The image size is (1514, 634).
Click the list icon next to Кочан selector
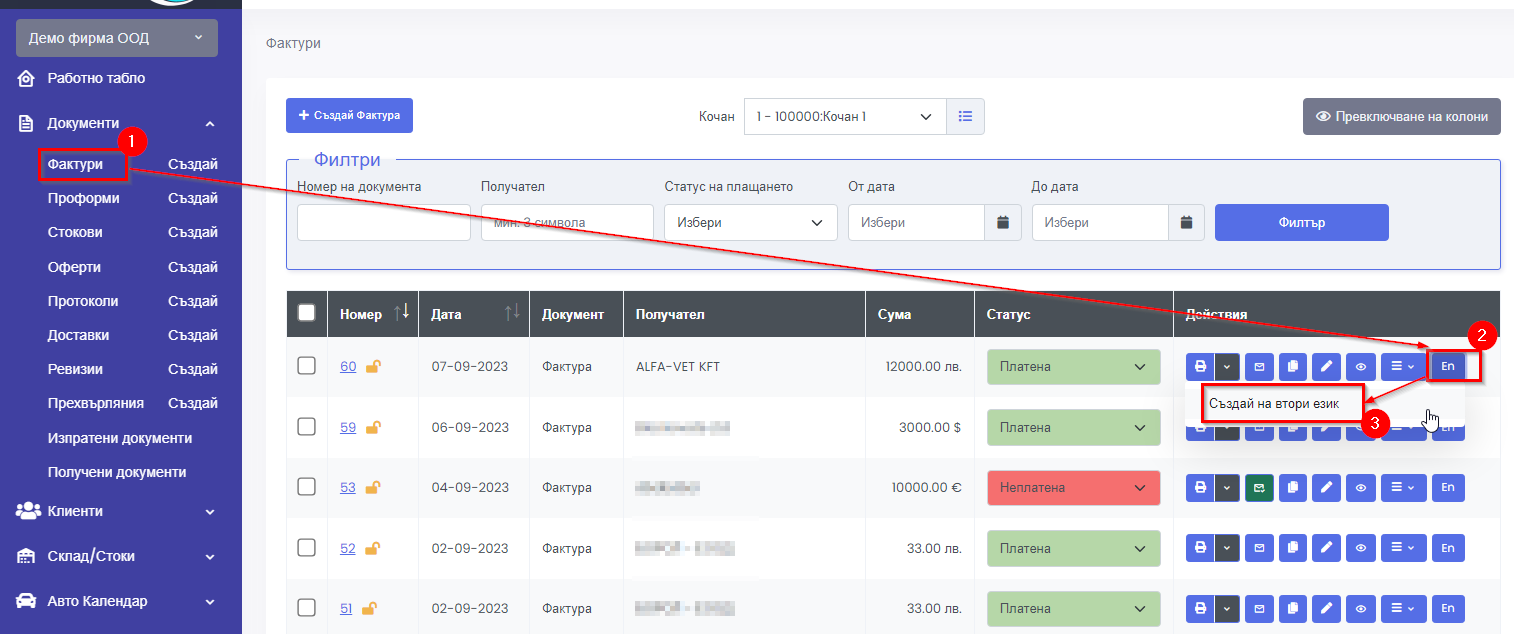coord(965,116)
